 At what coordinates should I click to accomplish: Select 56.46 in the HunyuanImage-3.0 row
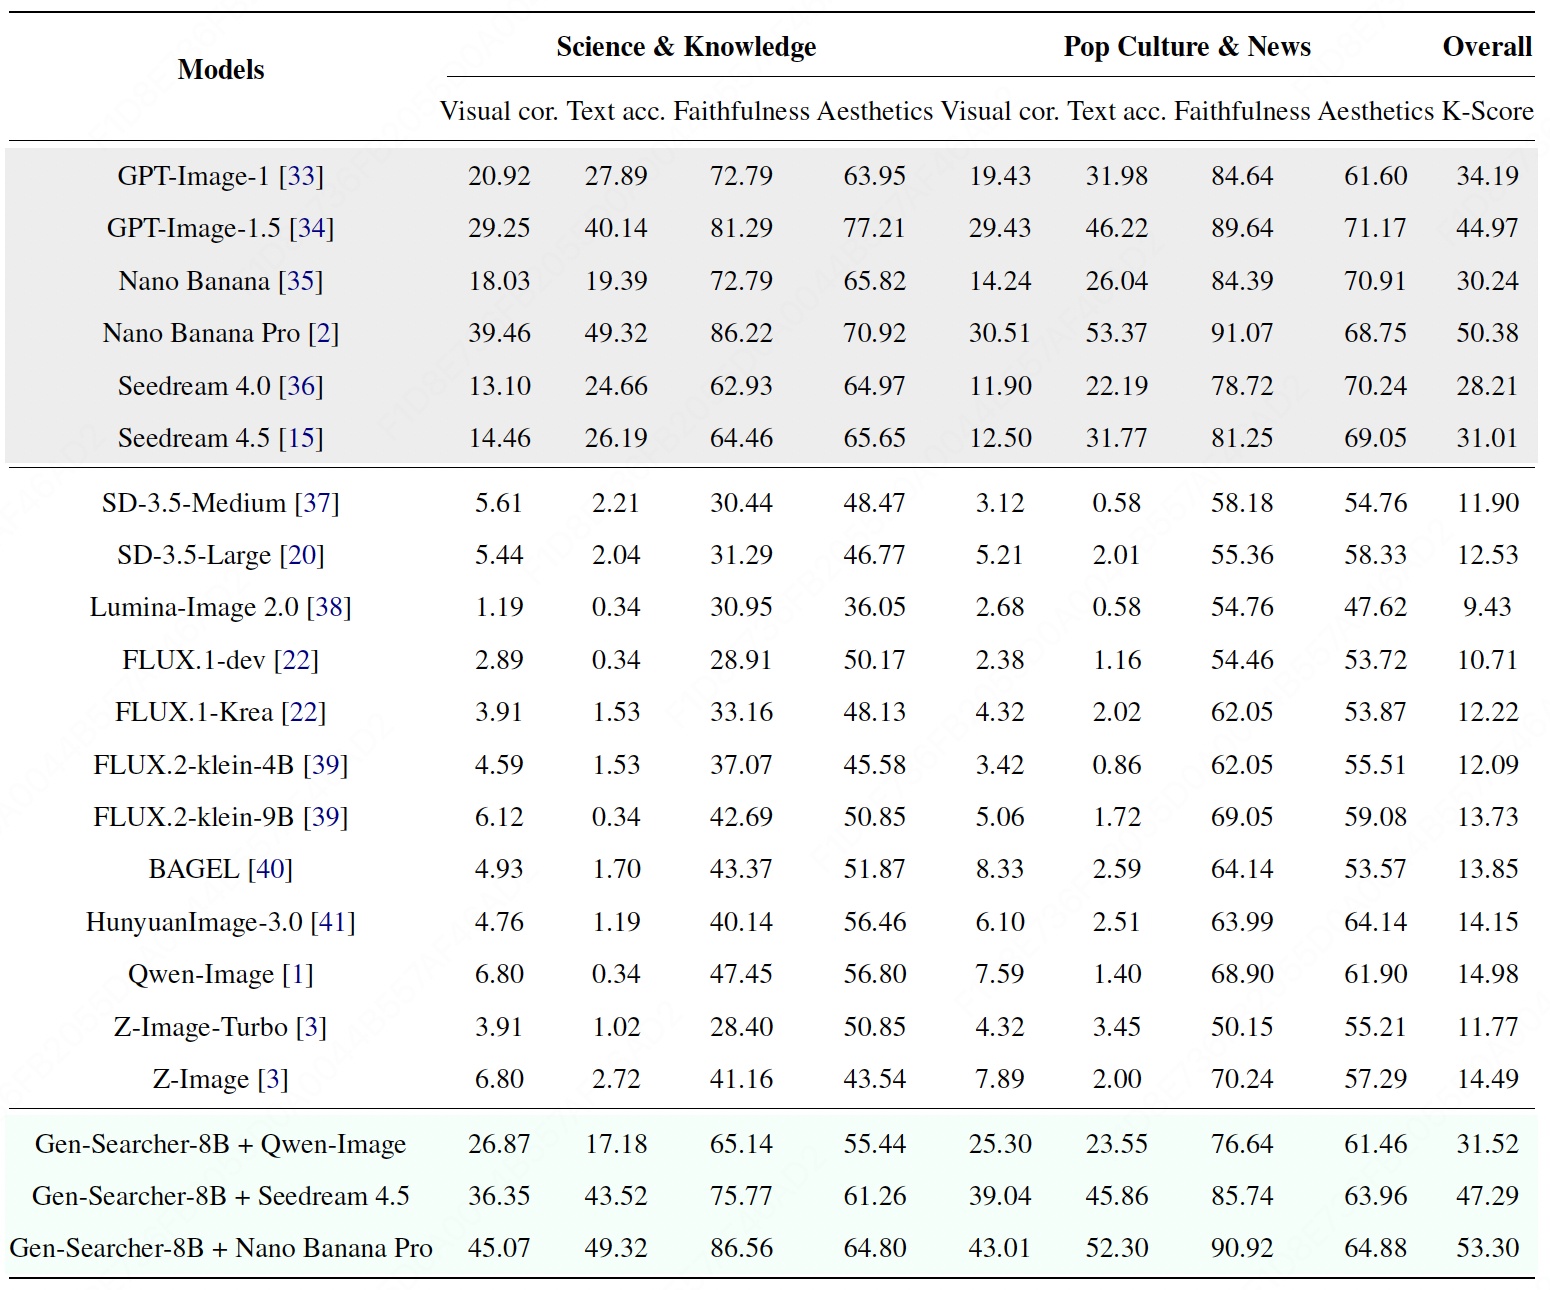coord(874,922)
